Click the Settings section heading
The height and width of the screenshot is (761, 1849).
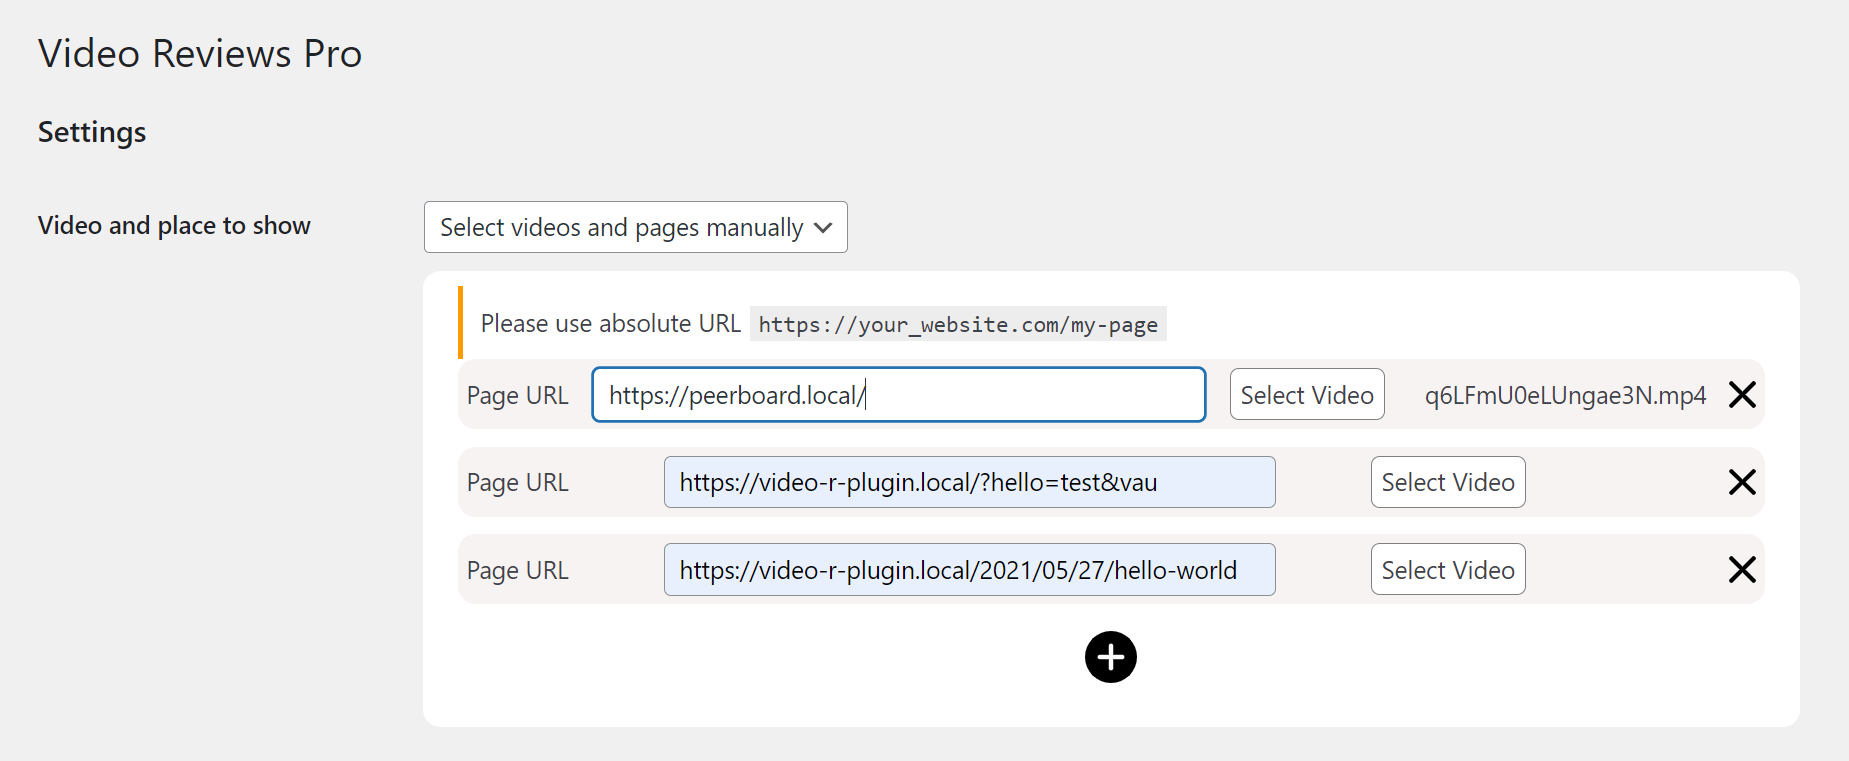point(92,132)
